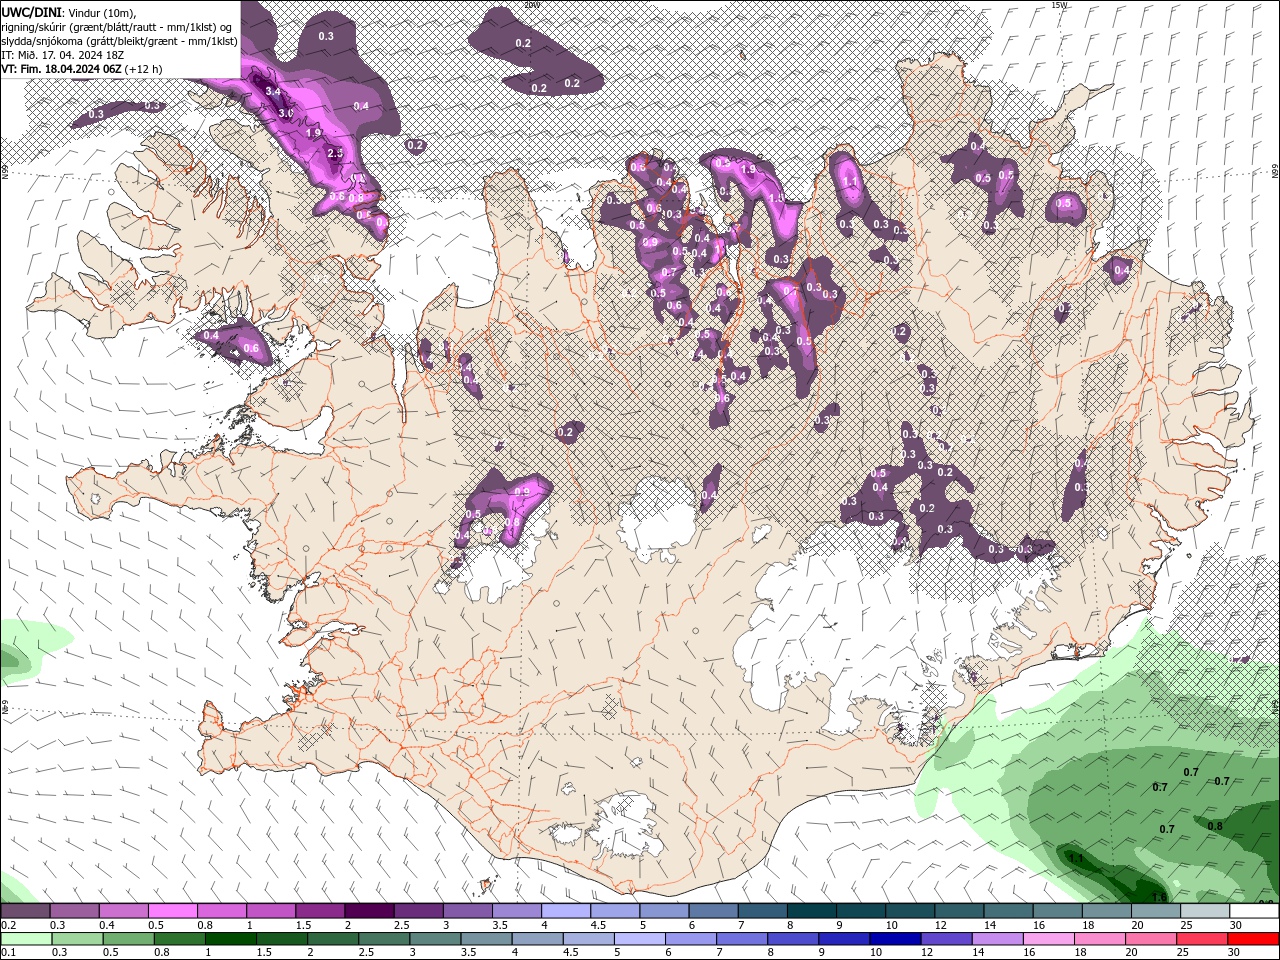Click the 3.0 snowfall value label
This screenshot has width=1280, height=960.
(285, 114)
